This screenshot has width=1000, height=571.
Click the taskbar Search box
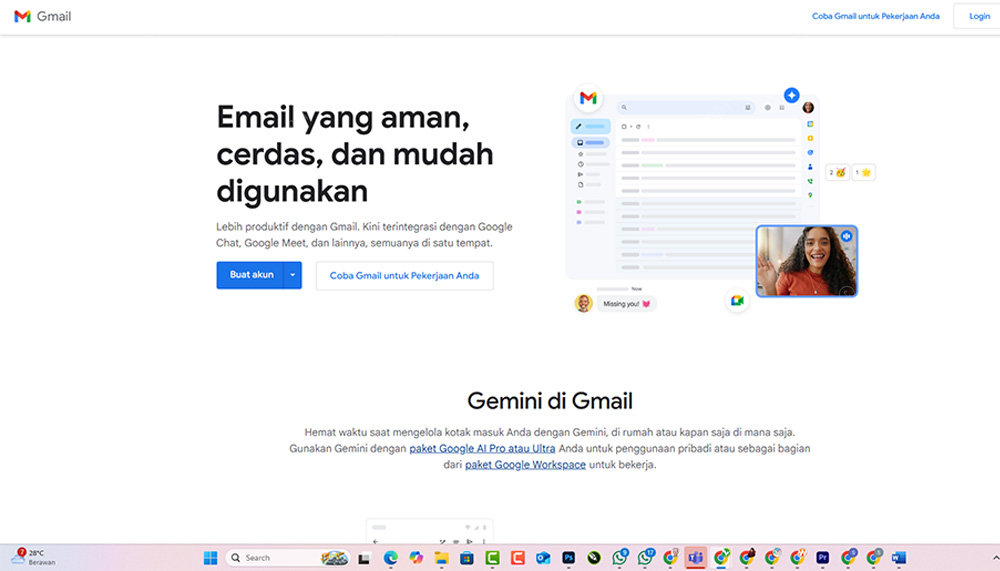288,558
